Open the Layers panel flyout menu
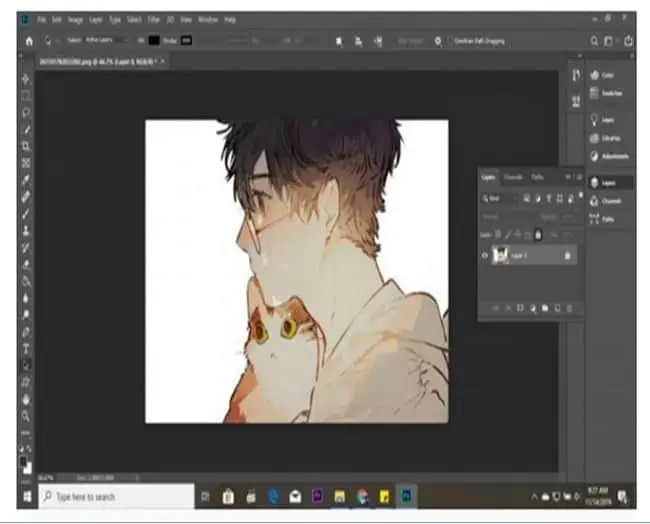This screenshot has width=650, height=524. pos(579,177)
